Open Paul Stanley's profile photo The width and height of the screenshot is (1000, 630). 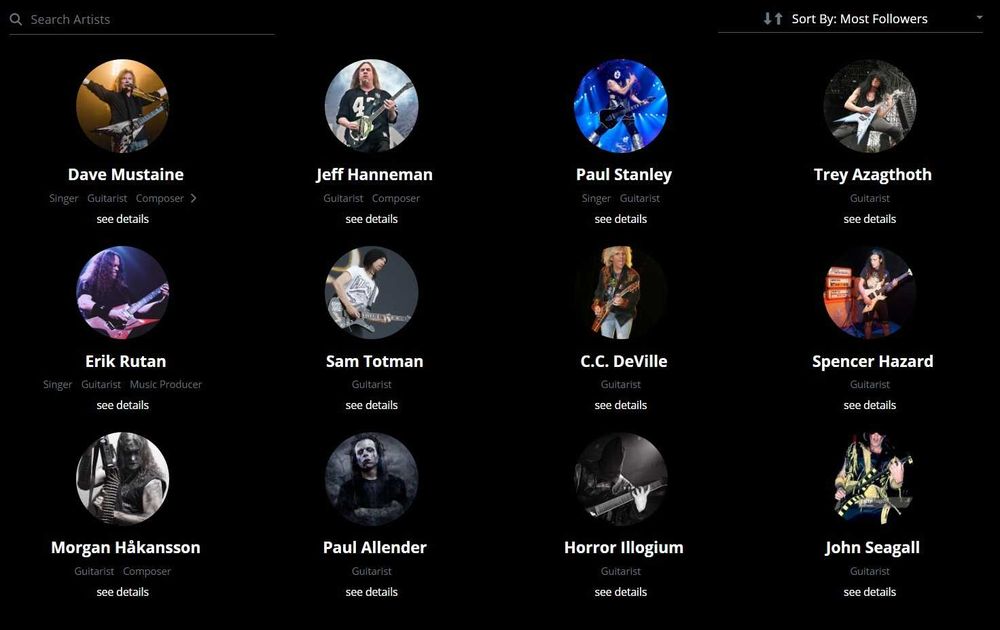(621, 106)
